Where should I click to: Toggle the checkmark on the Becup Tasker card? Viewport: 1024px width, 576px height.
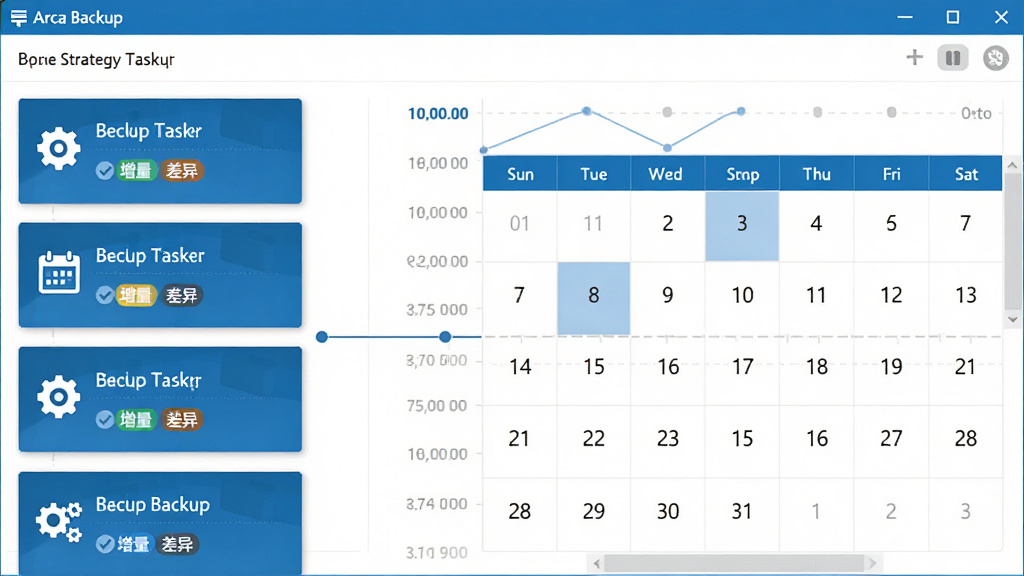point(104,295)
